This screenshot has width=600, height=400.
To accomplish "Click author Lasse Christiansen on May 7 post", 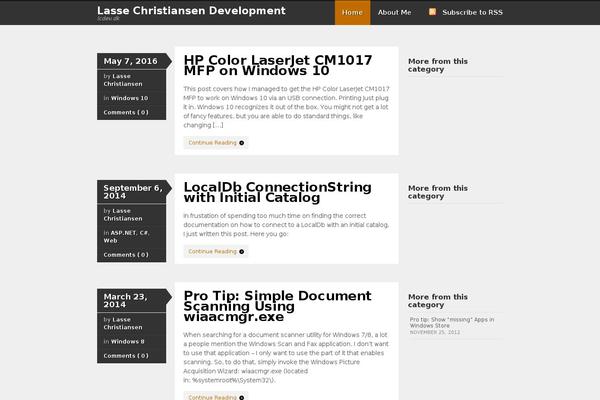I will click(123, 80).
